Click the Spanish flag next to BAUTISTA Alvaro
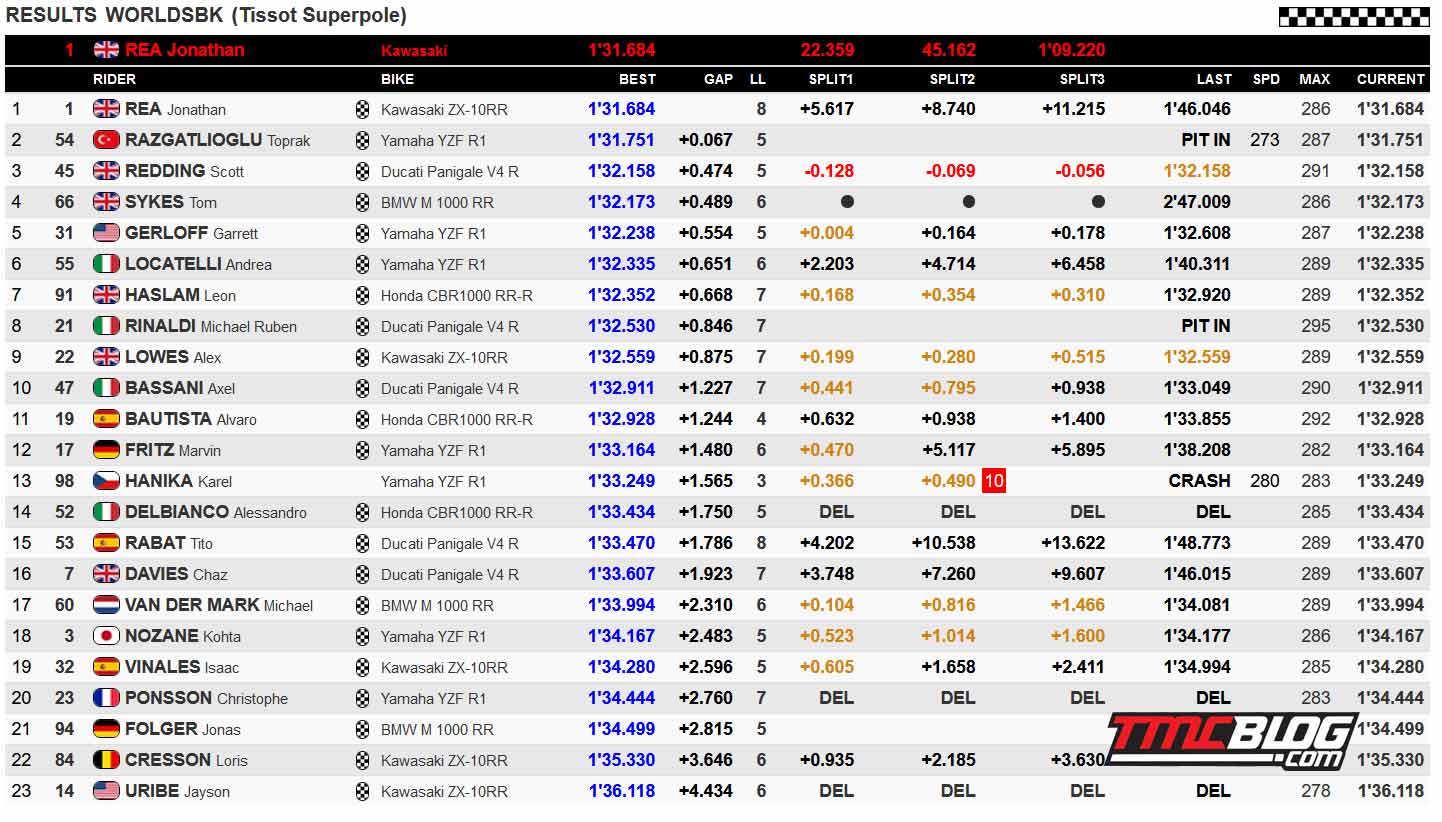The width and height of the screenshot is (1442, 822). pyautogui.click(x=106, y=419)
